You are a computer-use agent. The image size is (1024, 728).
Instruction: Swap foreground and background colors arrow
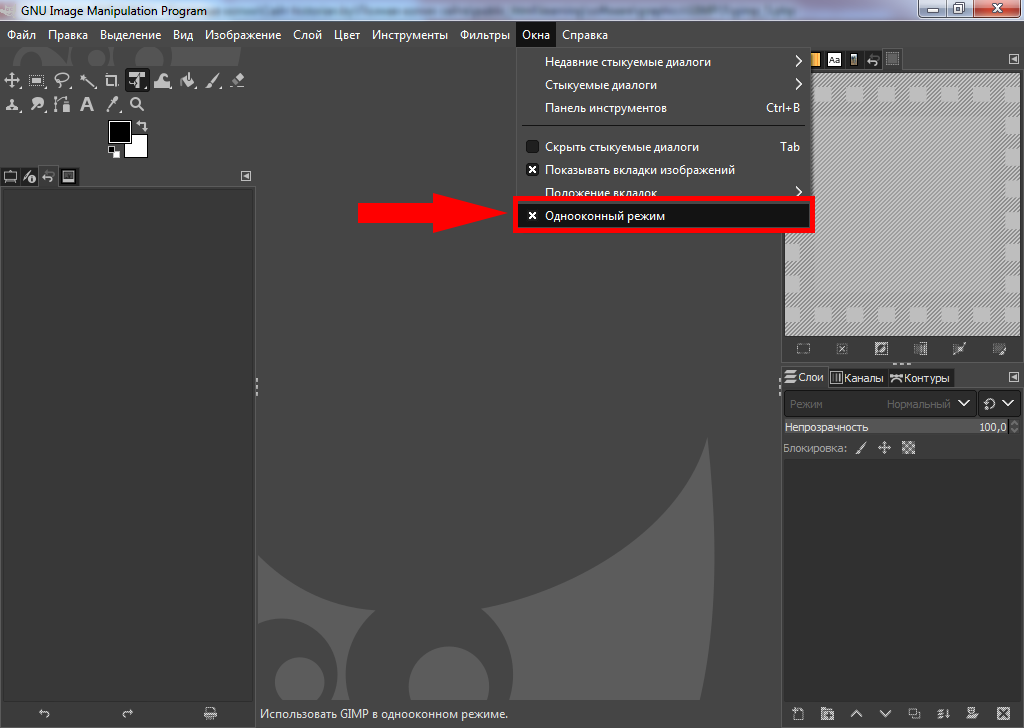coord(142,127)
